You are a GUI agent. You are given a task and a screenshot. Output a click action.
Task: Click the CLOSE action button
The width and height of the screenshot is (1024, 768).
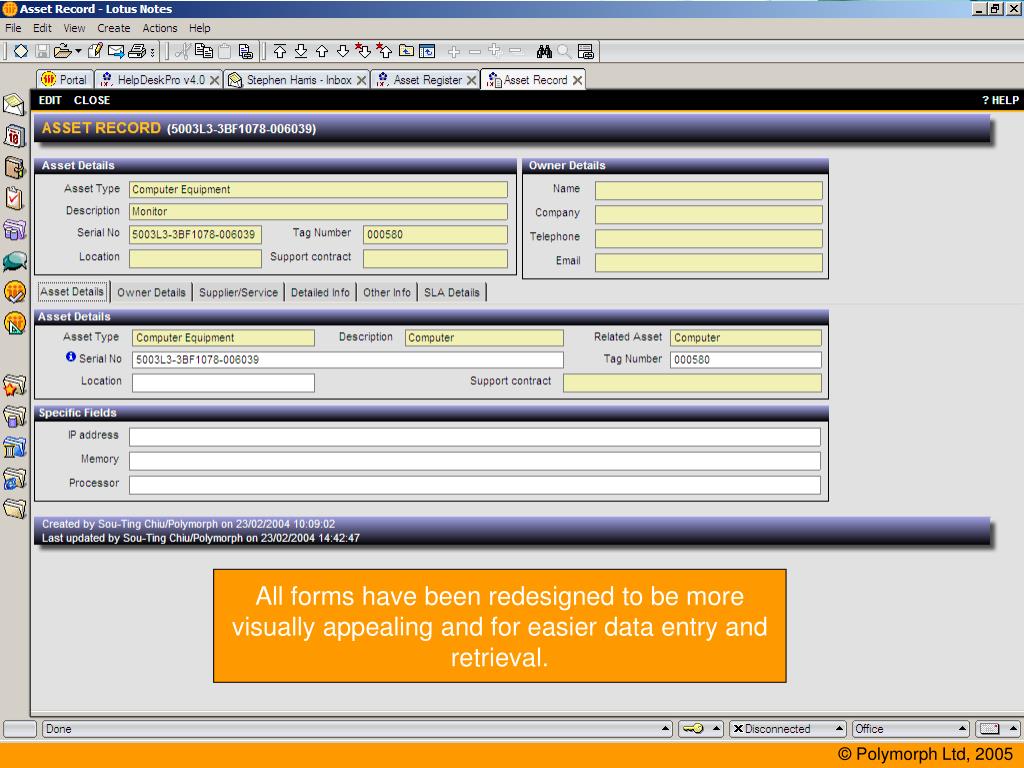(x=92, y=101)
